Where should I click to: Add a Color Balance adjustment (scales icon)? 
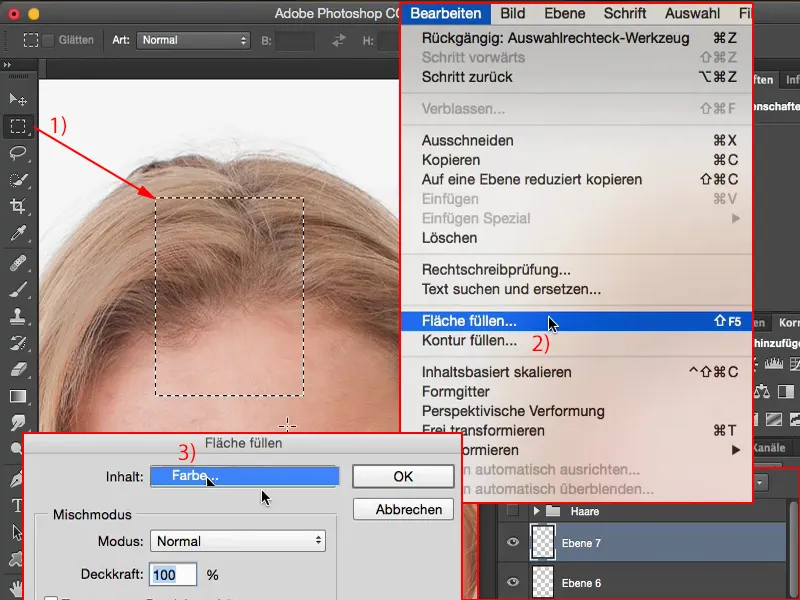point(762,391)
